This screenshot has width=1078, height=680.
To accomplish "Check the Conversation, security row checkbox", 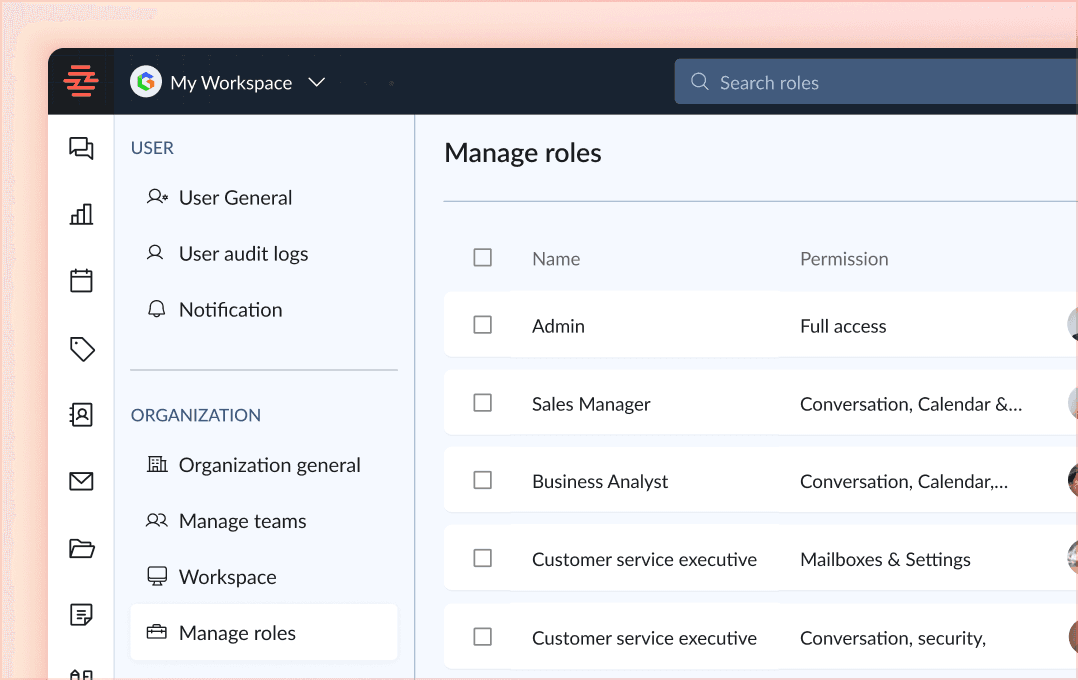I will [x=483, y=637].
